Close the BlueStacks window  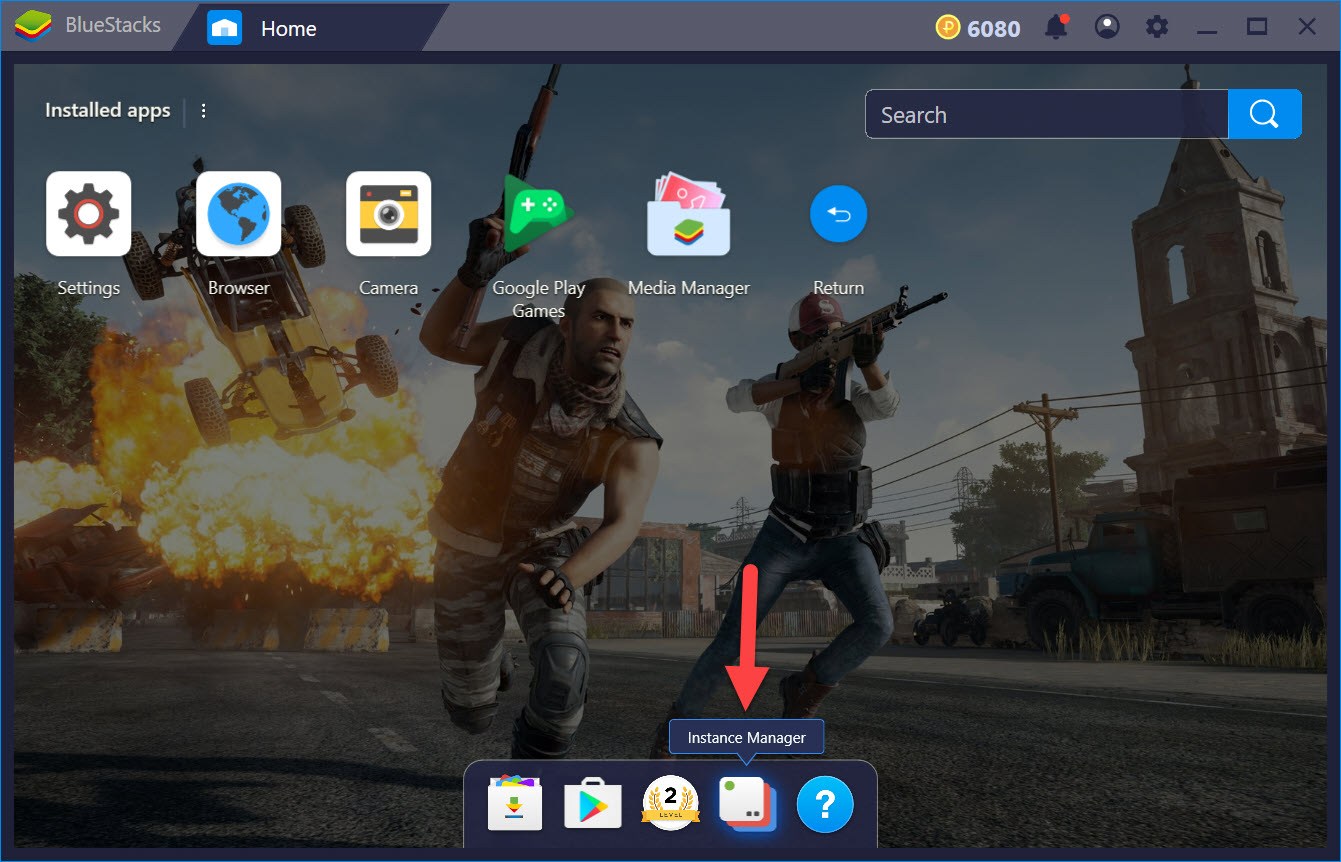[x=1307, y=27]
